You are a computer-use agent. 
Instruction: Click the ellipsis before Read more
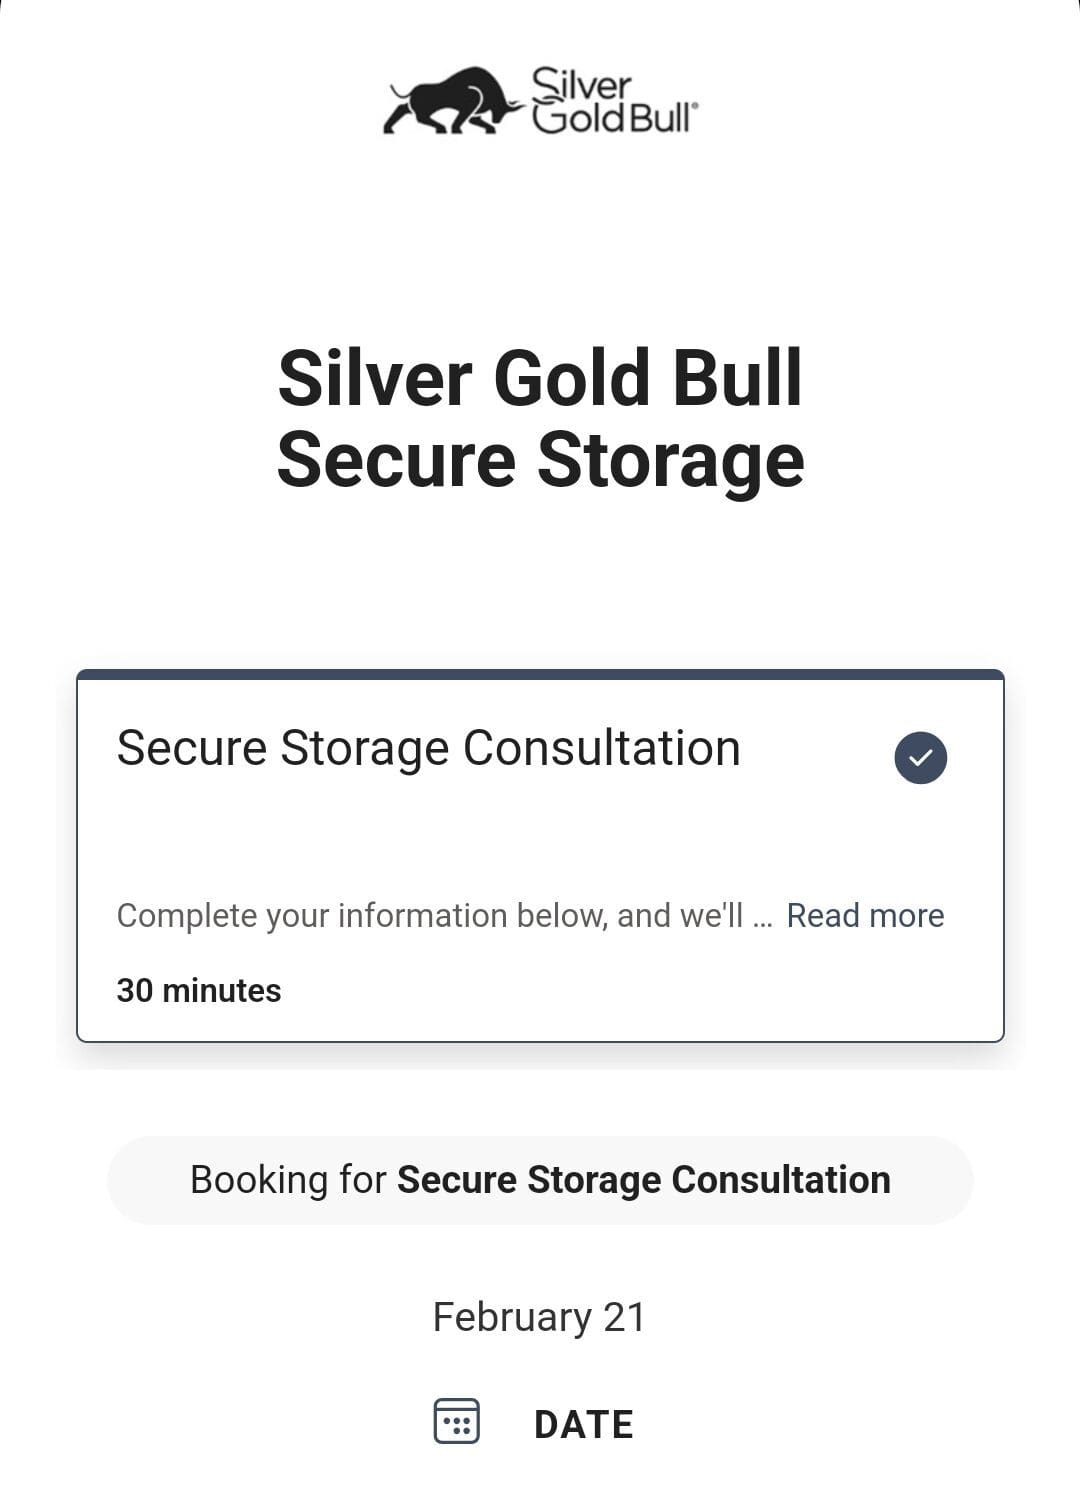pyautogui.click(x=763, y=917)
